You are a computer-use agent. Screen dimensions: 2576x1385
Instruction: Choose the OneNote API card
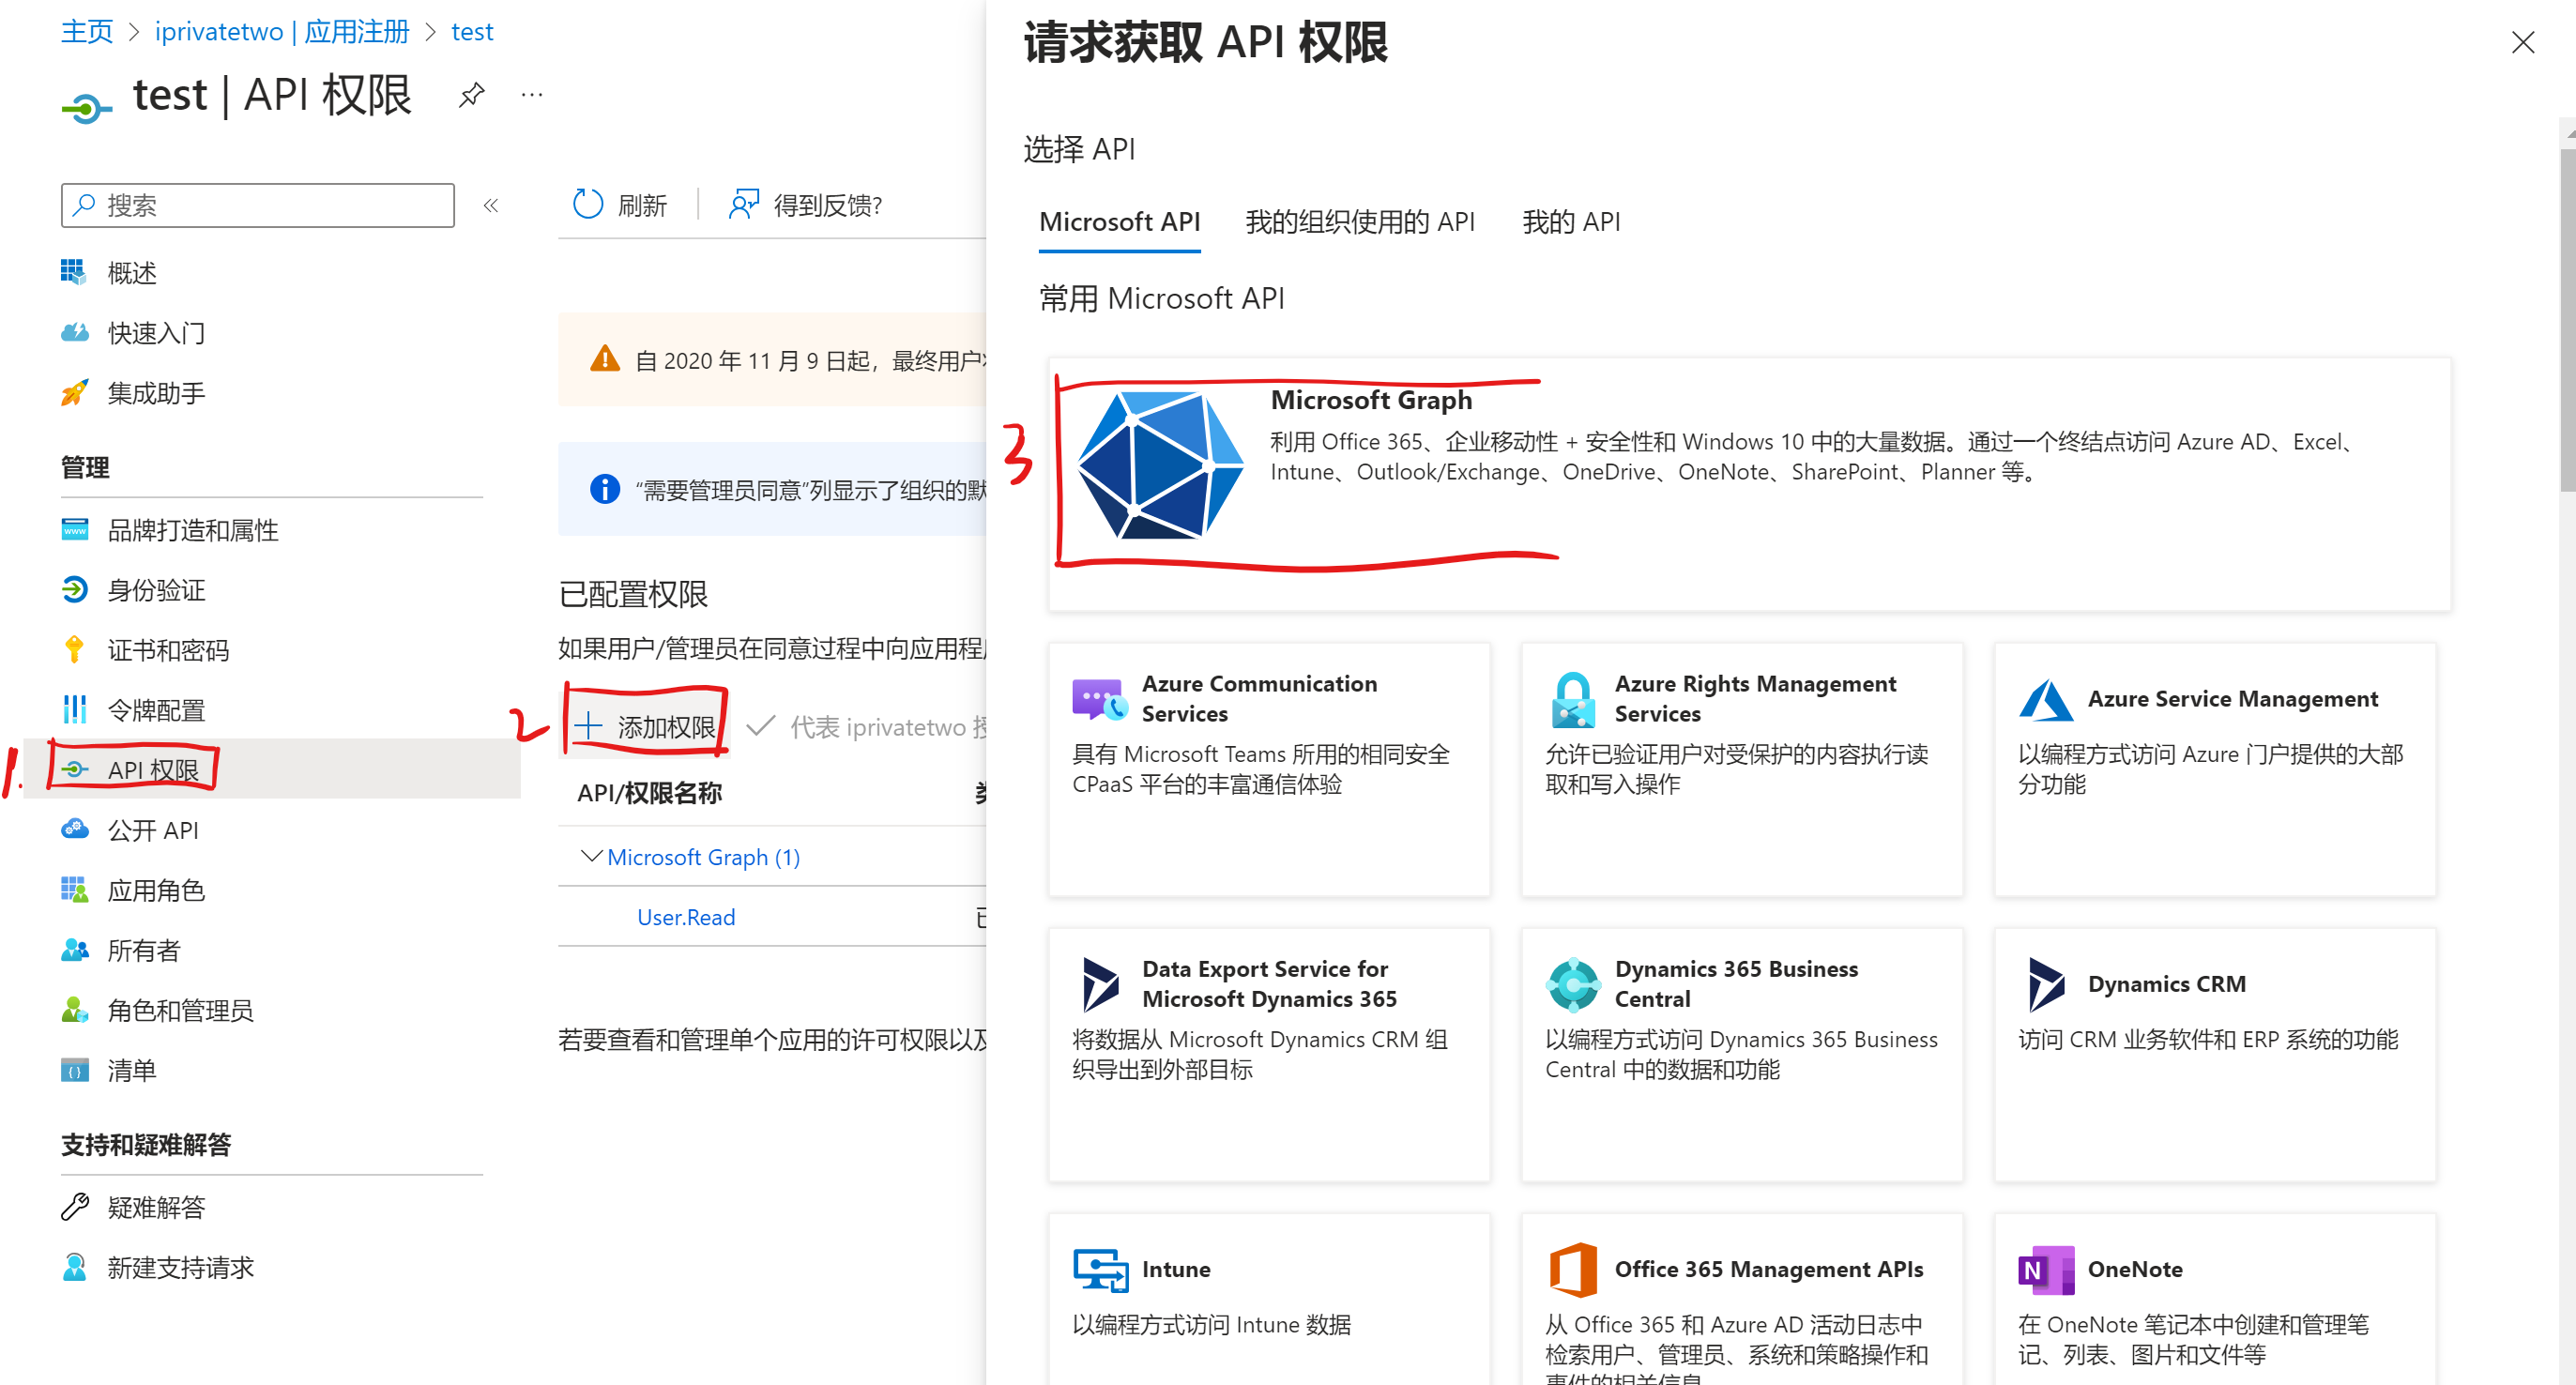point(2215,1299)
